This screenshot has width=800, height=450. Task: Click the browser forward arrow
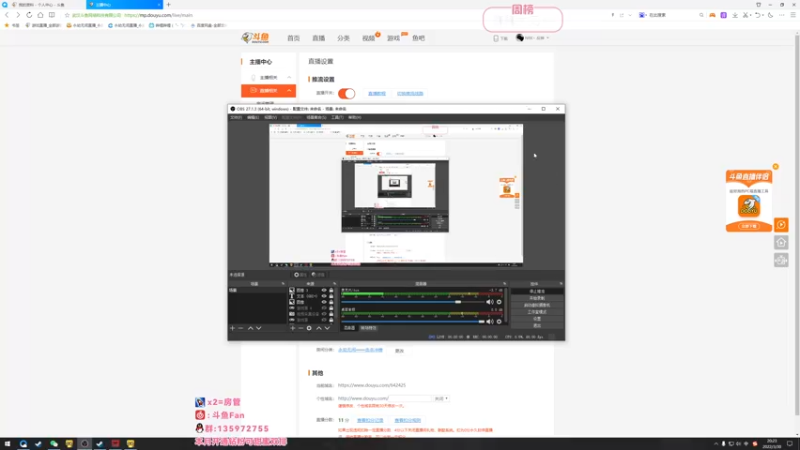[18, 15]
